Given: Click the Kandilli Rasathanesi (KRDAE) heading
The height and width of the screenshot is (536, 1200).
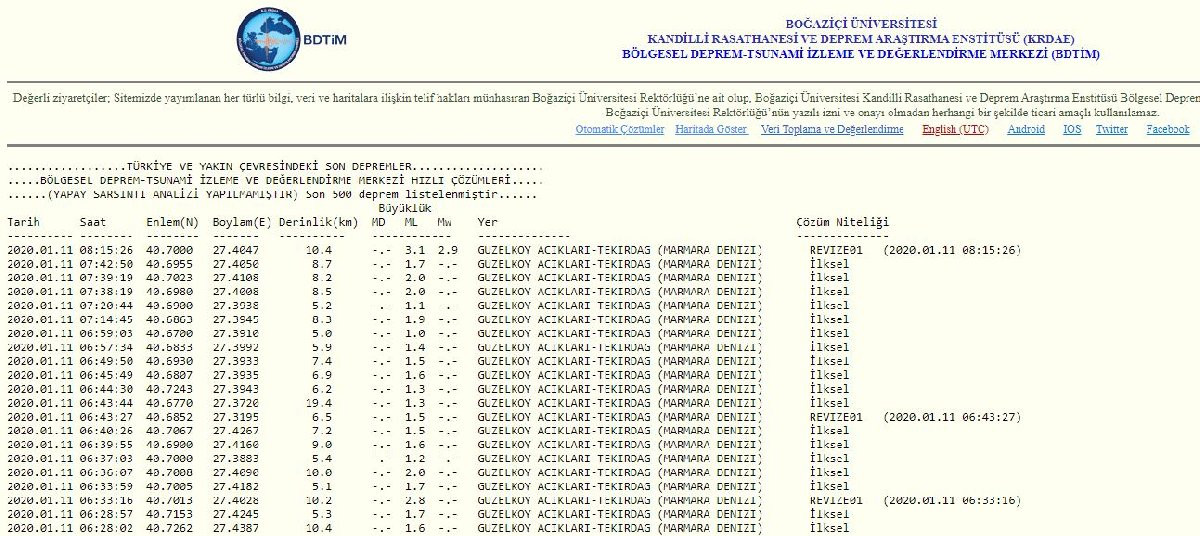Looking at the screenshot, I should 860,39.
